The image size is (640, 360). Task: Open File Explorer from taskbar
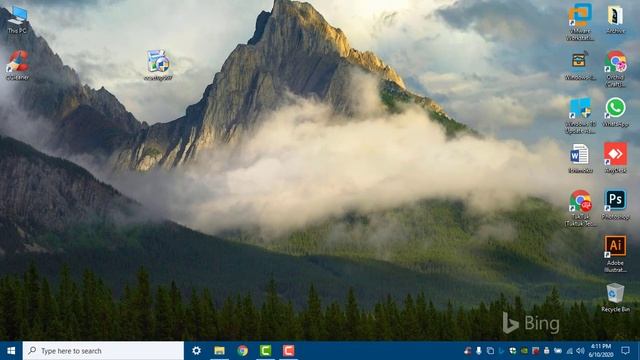(x=220, y=351)
